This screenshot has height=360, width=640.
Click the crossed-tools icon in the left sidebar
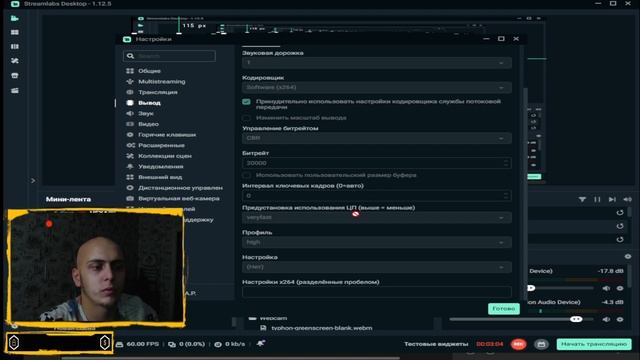(15, 61)
